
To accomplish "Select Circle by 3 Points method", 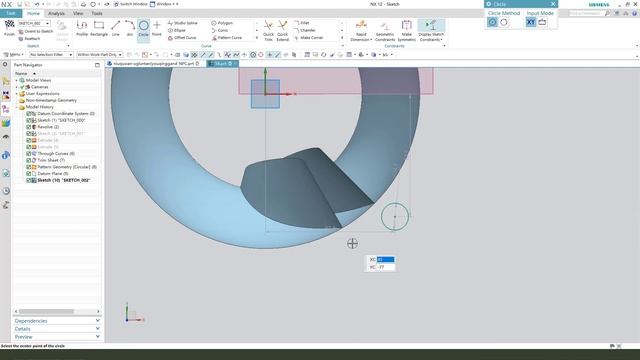I will [x=504, y=22].
